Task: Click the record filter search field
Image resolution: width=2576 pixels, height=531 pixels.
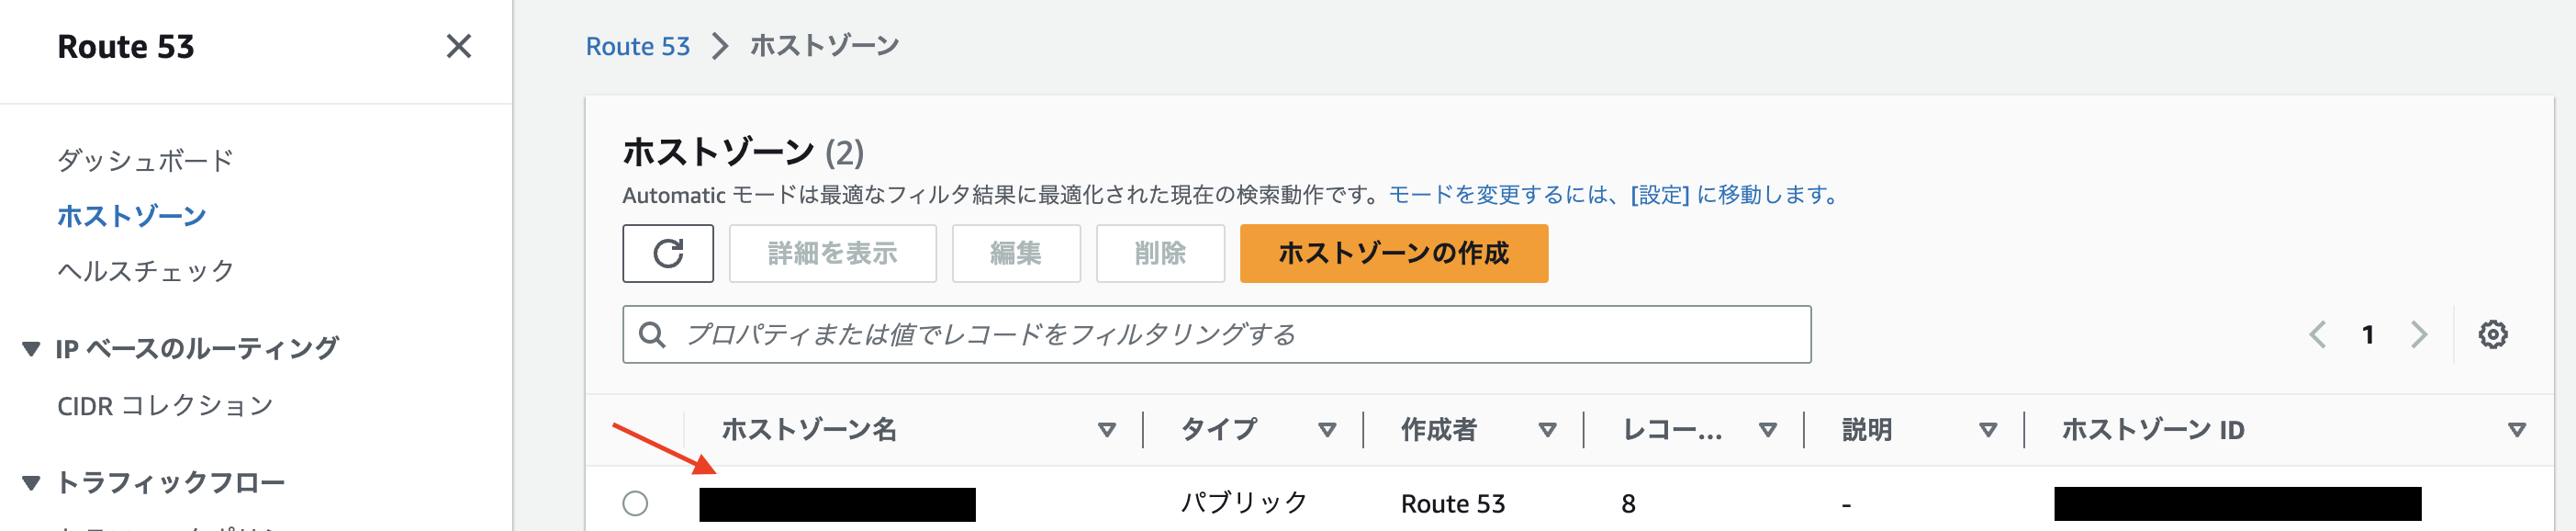Action: [x=1216, y=334]
